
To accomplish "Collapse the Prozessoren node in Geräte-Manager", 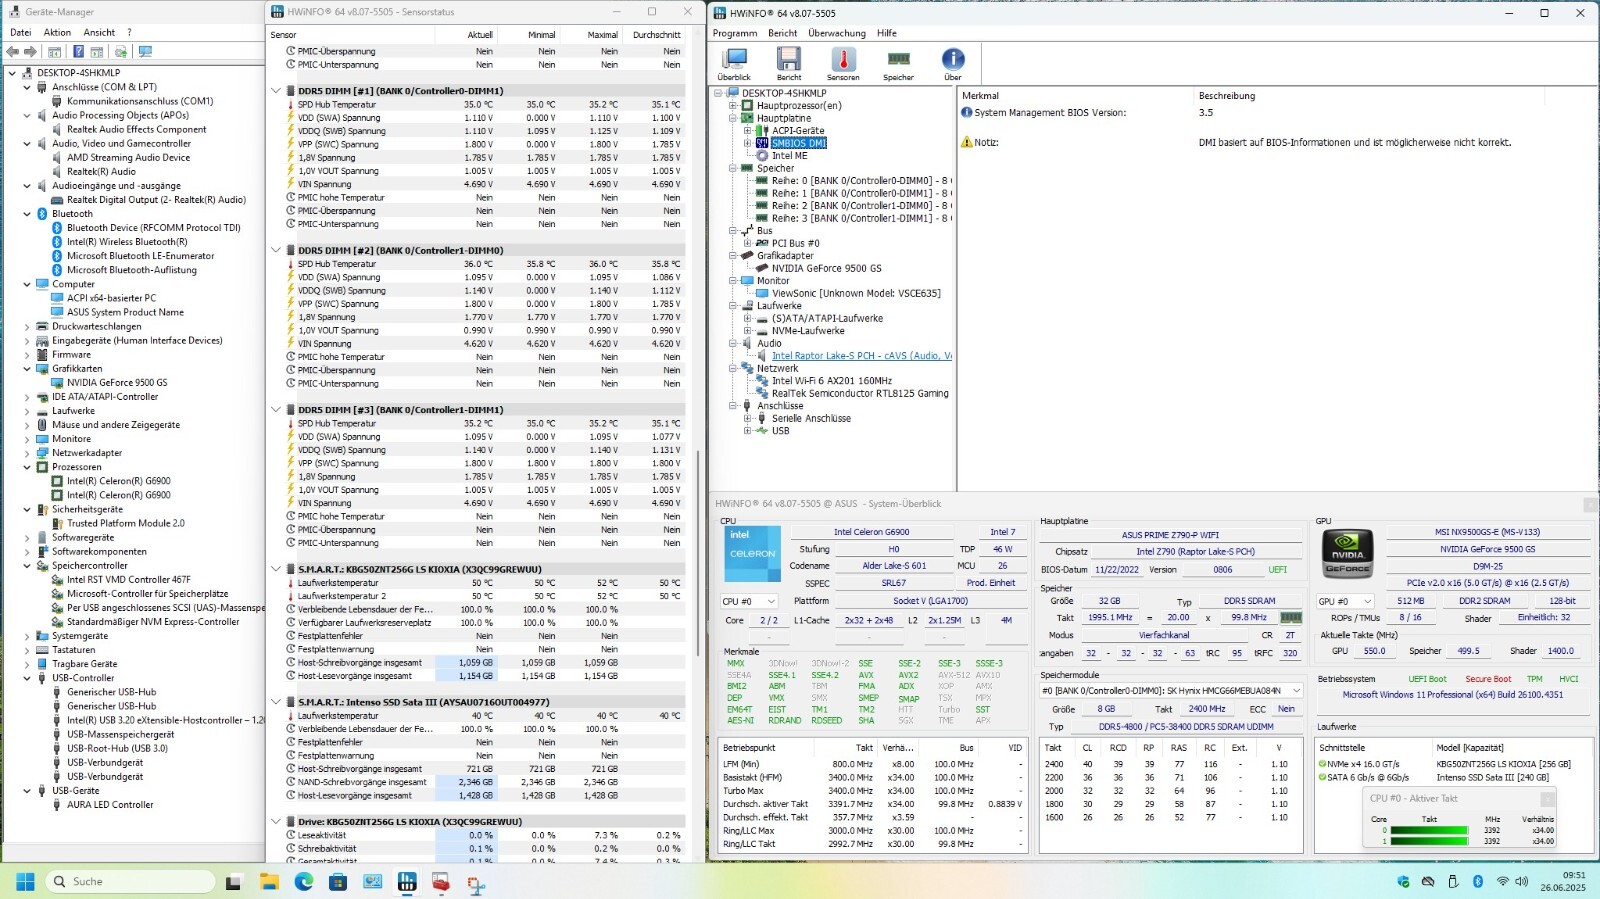I will click(27, 467).
